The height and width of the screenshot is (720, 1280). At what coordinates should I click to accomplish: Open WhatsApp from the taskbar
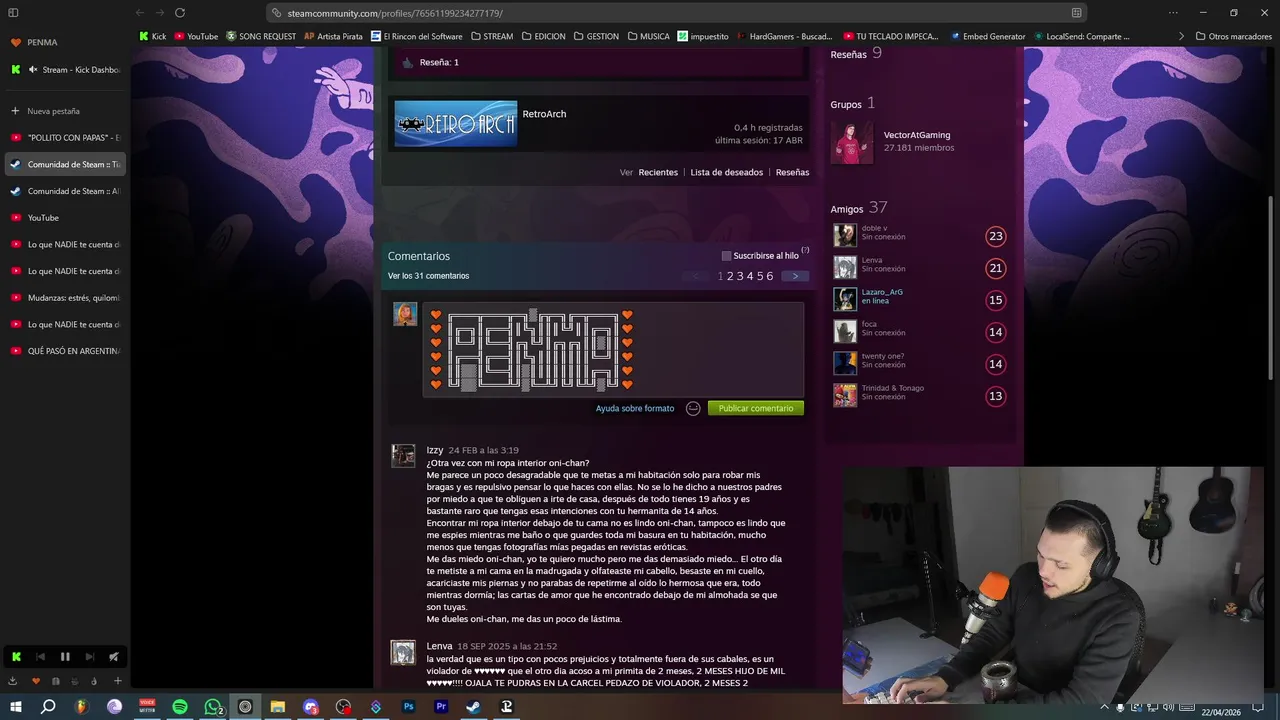pyautogui.click(x=212, y=707)
